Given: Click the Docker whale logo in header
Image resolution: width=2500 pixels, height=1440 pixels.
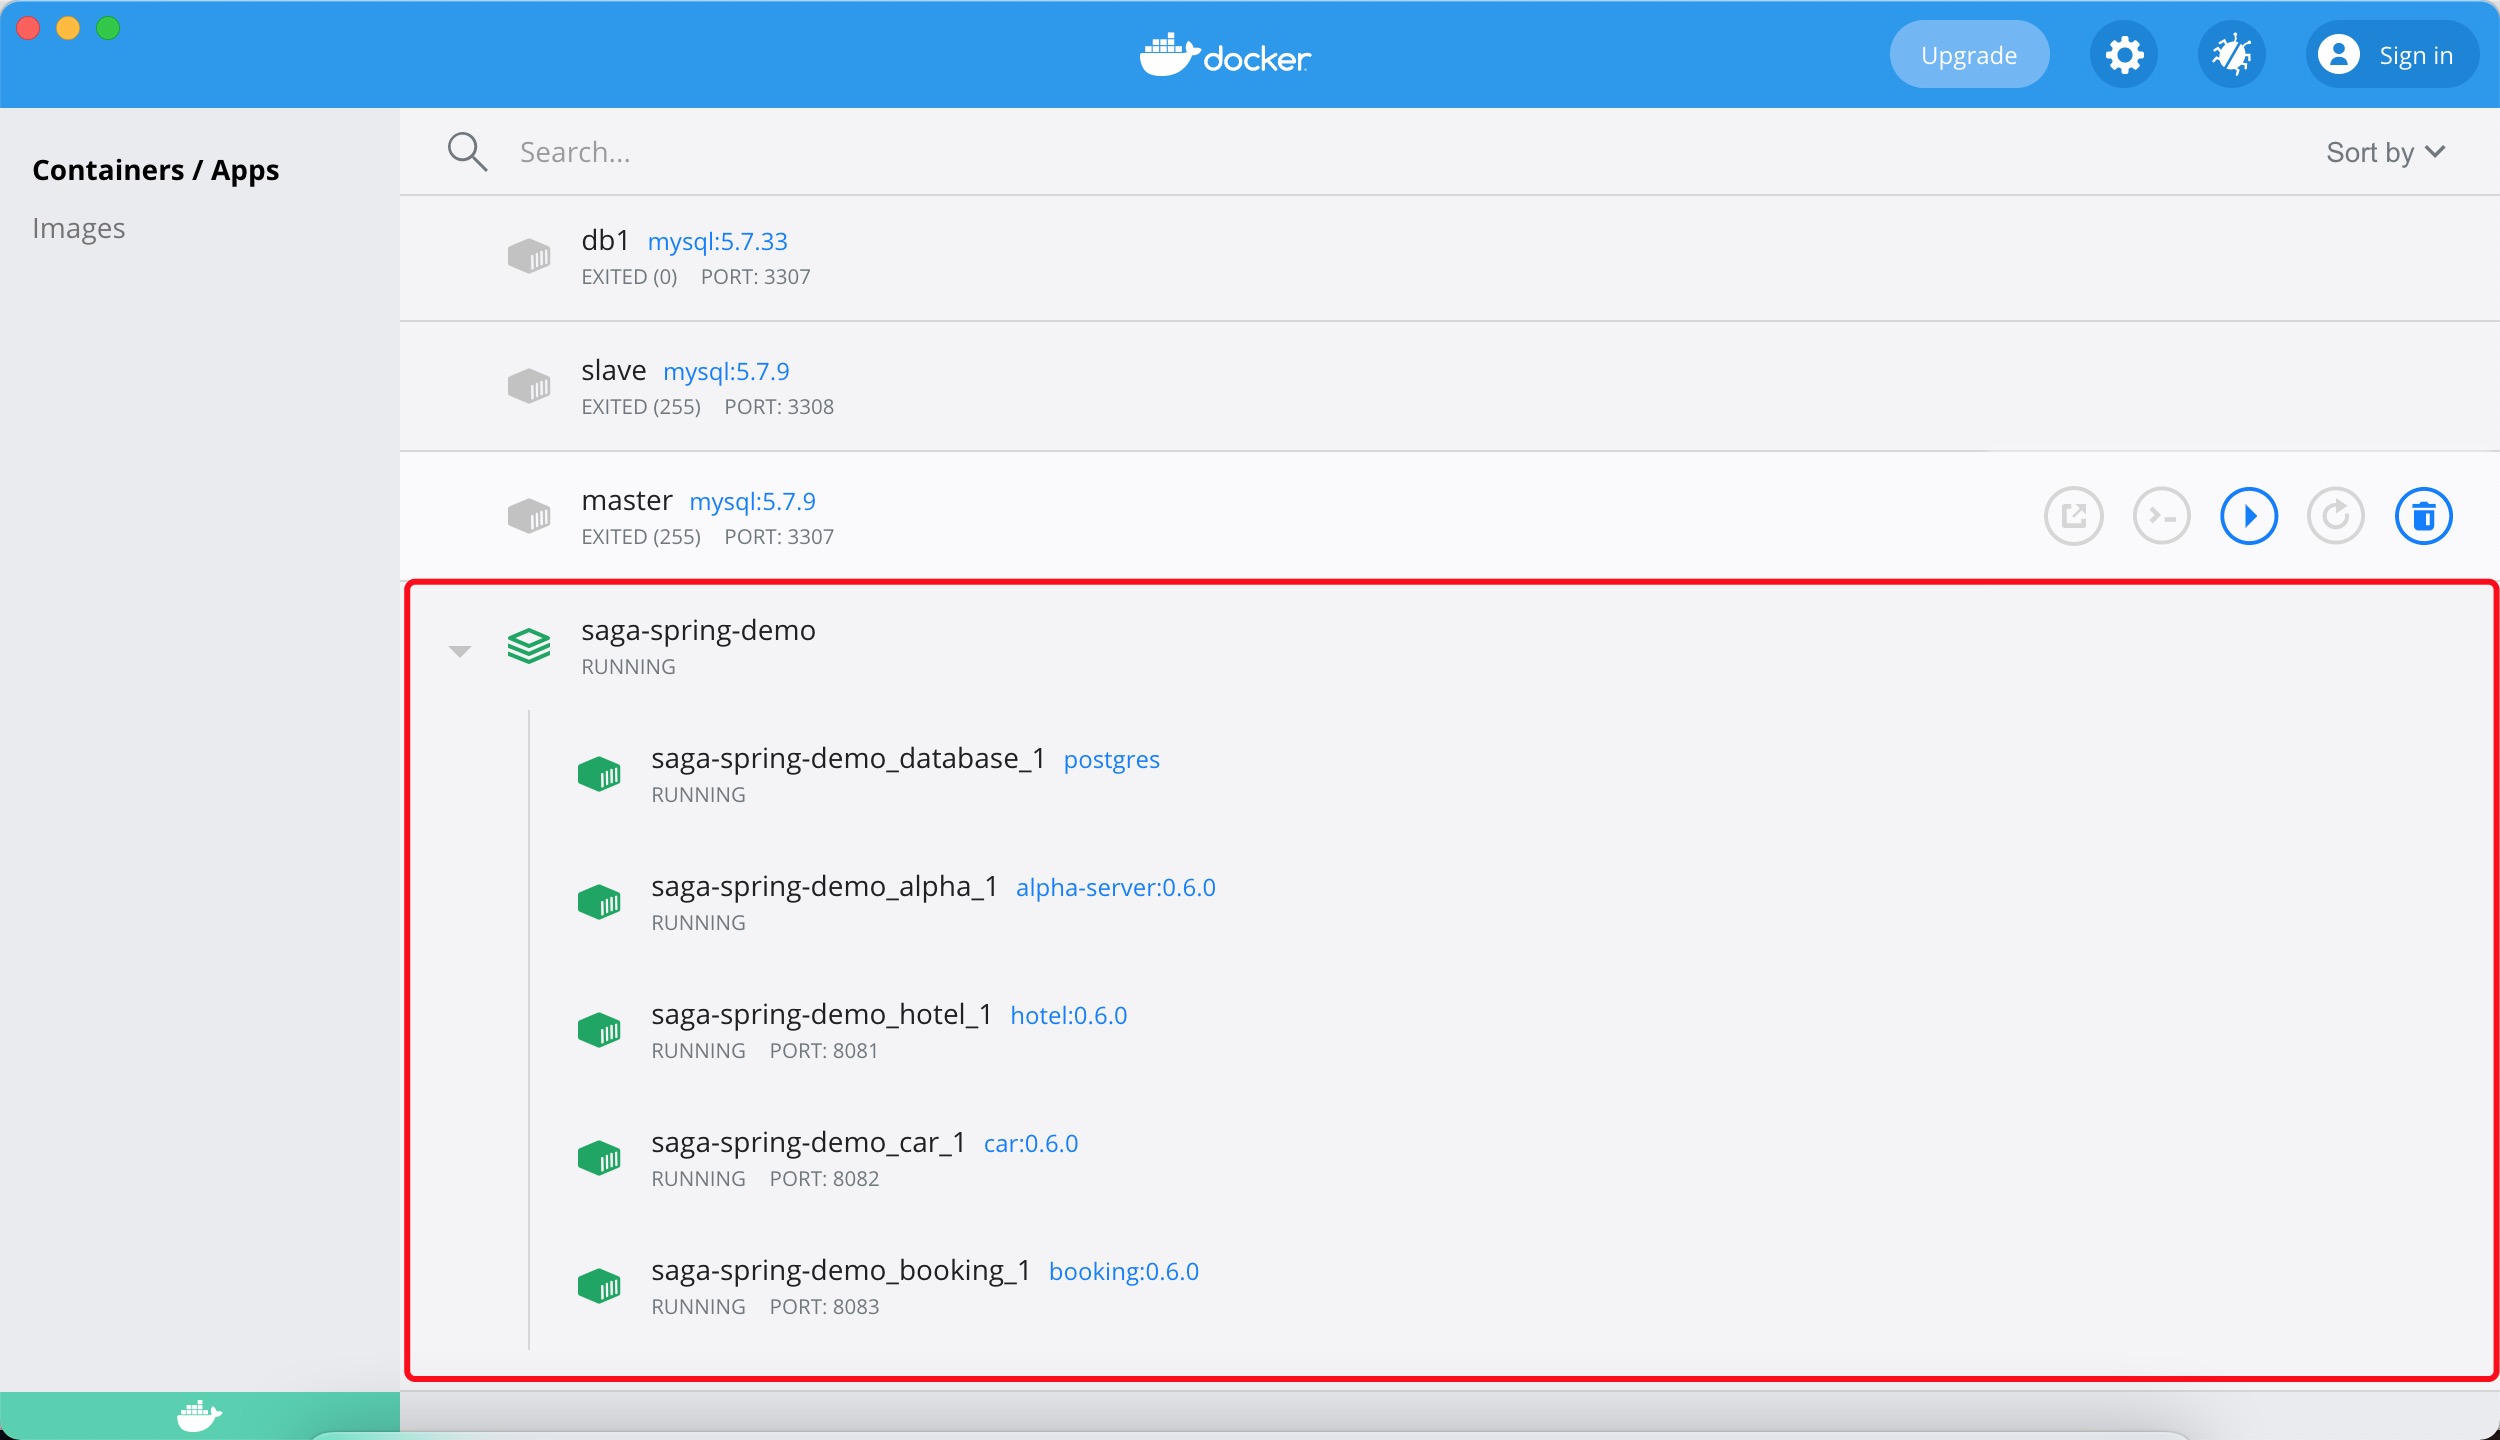Looking at the screenshot, I should coord(1225,55).
